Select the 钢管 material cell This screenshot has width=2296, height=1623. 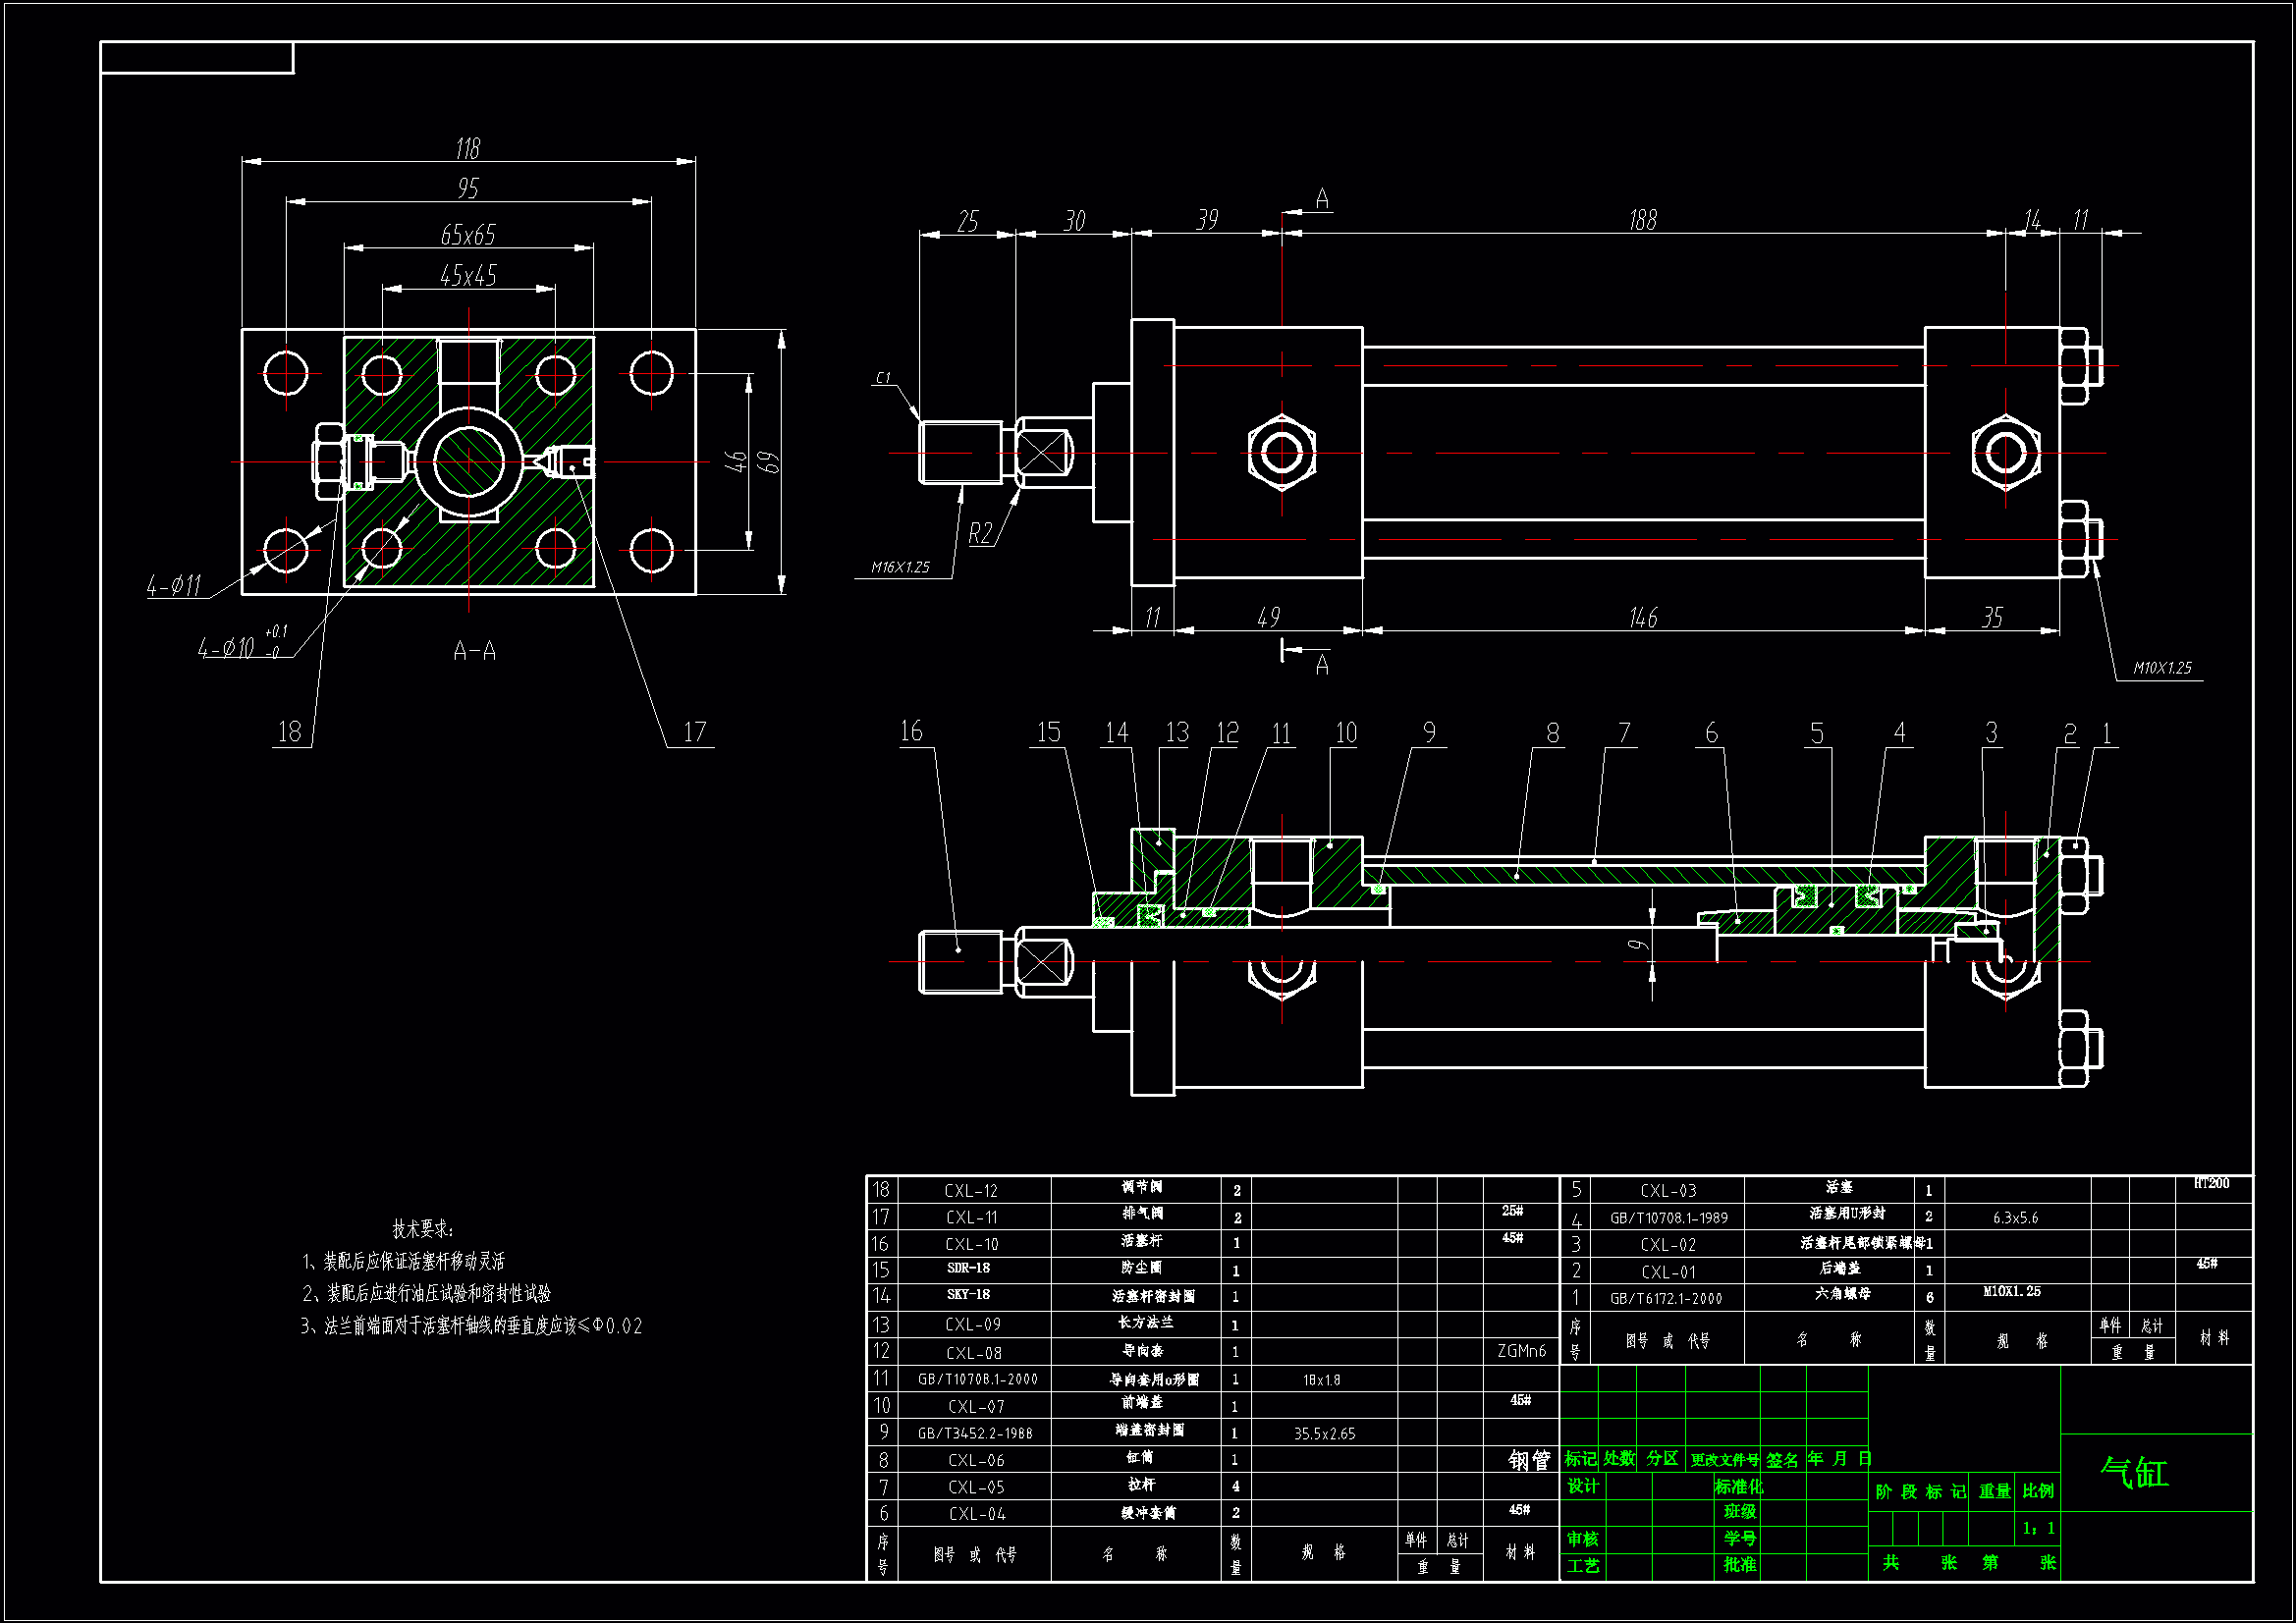(x=1529, y=1460)
